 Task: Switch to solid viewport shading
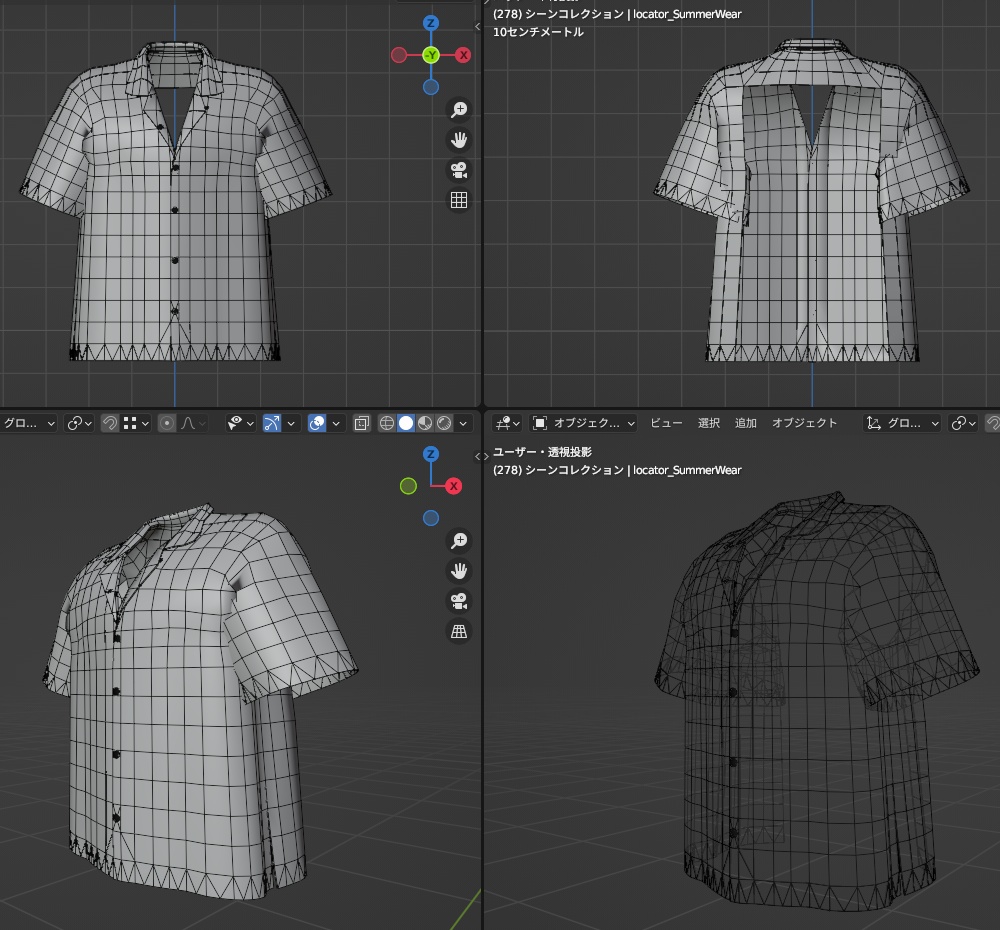tap(406, 423)
